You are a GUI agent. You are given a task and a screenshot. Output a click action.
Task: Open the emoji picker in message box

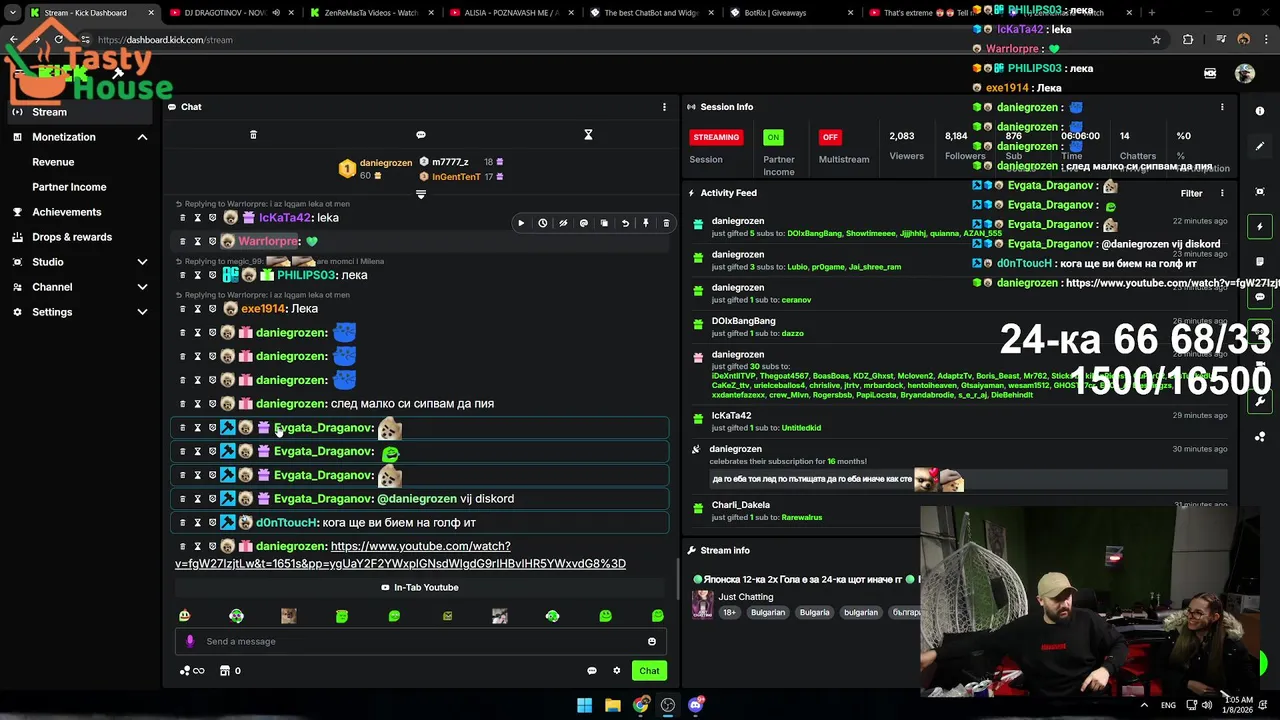coord(652,641)
